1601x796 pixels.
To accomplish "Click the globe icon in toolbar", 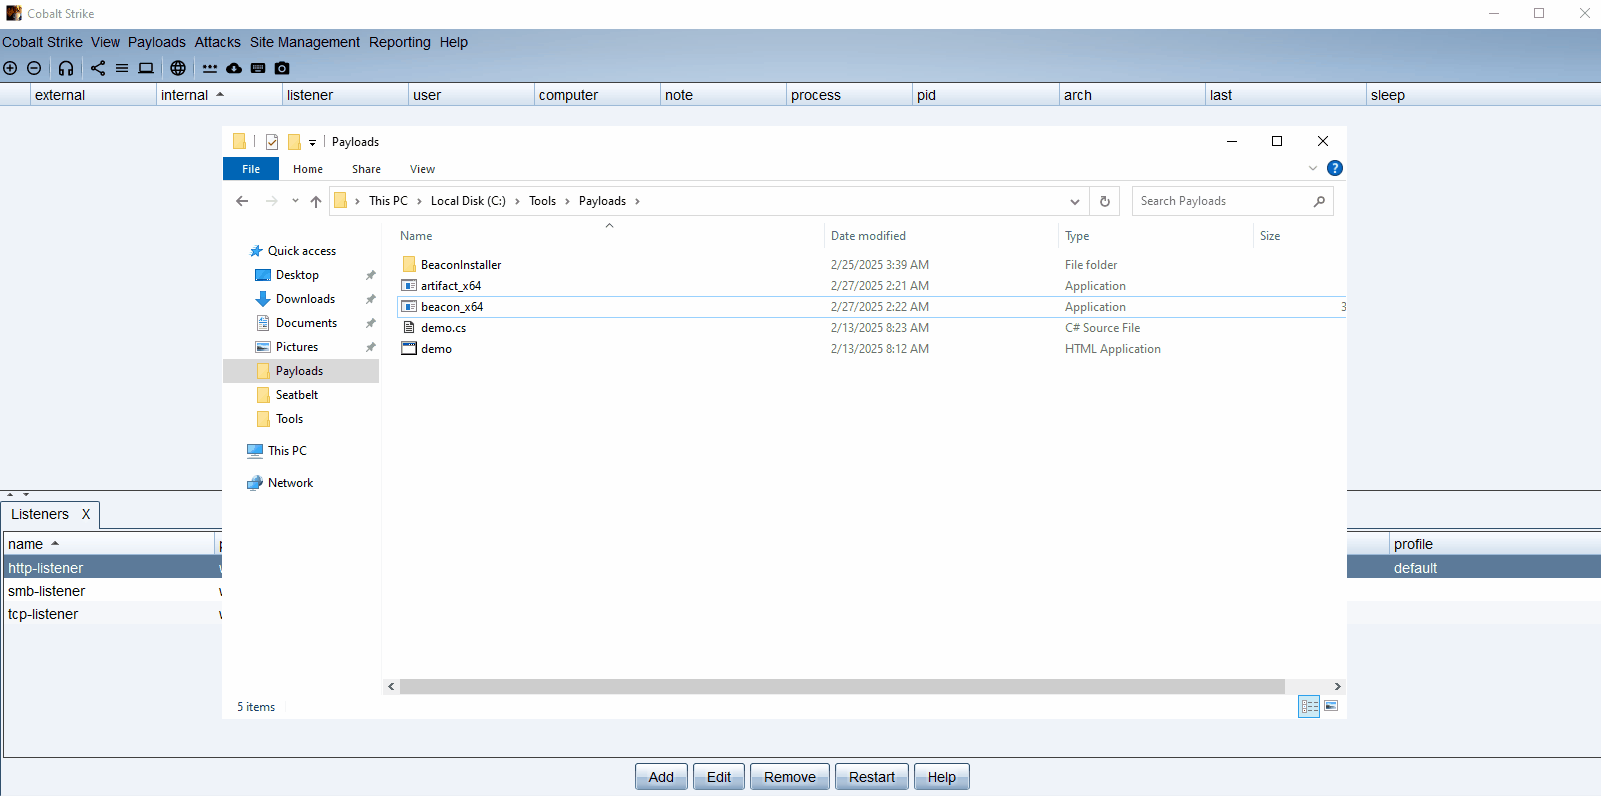I will point(178,68).
